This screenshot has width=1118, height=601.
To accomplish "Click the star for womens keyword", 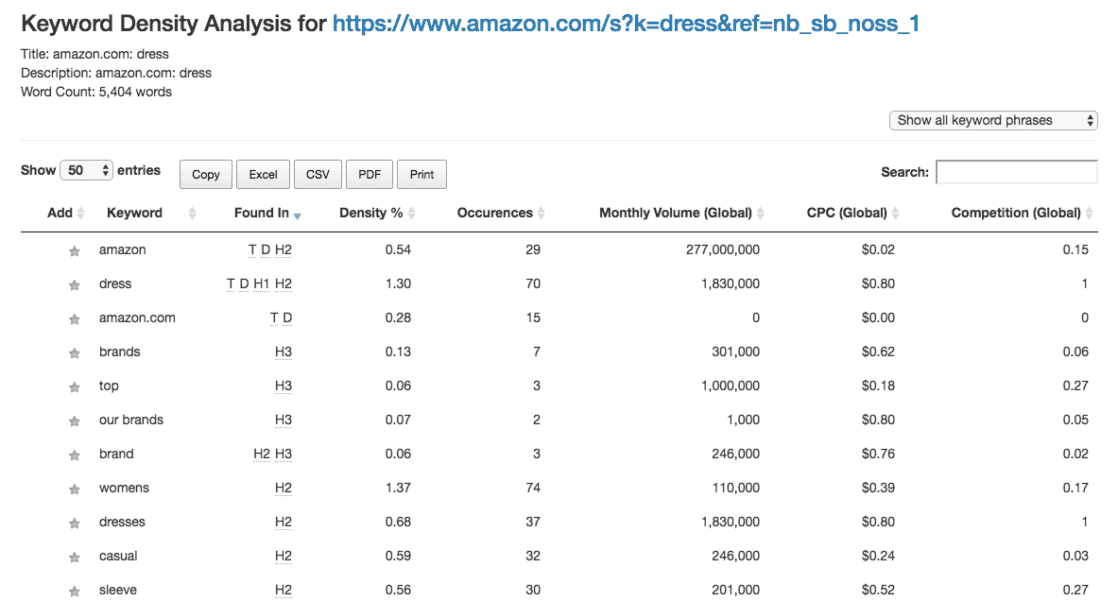I will tap(74, 489).
